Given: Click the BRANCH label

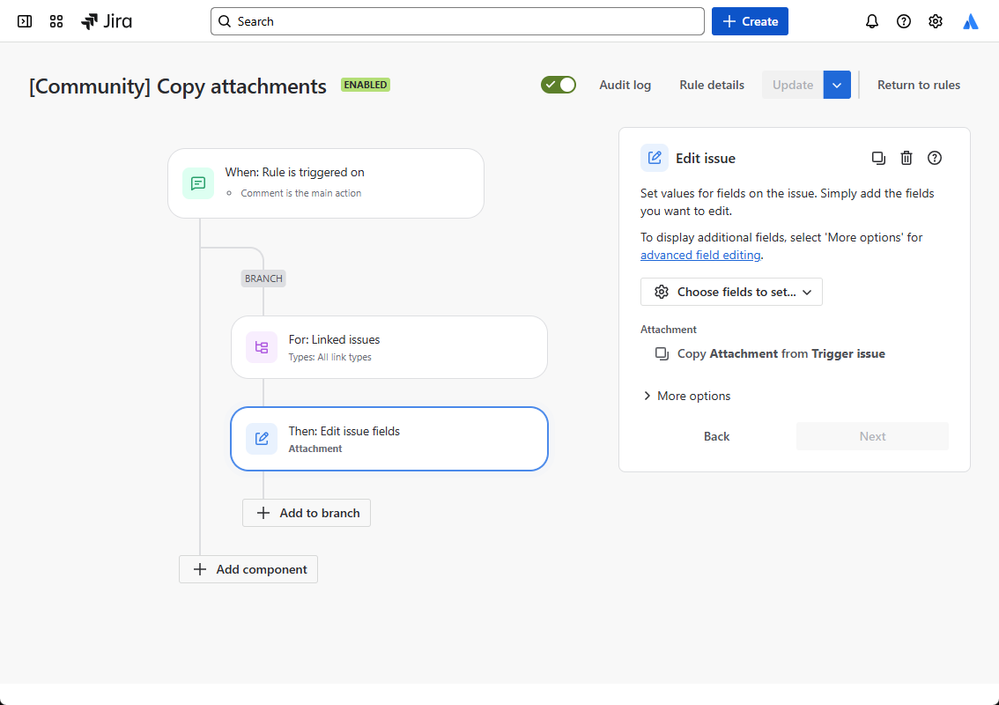Looking at the screenshot, I should (263, 278).
